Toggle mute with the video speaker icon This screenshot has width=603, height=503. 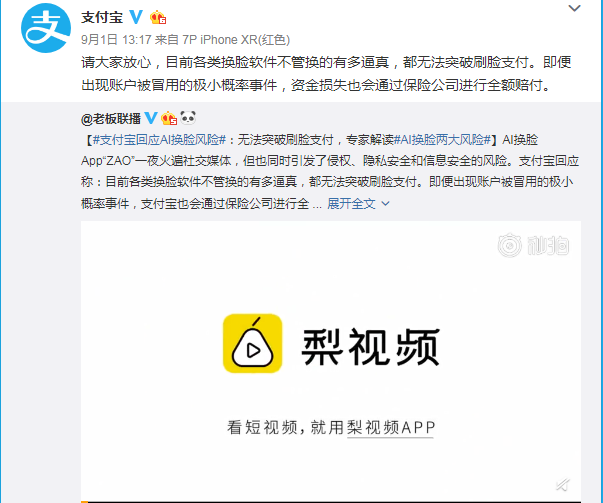click(x=563, y=485)
